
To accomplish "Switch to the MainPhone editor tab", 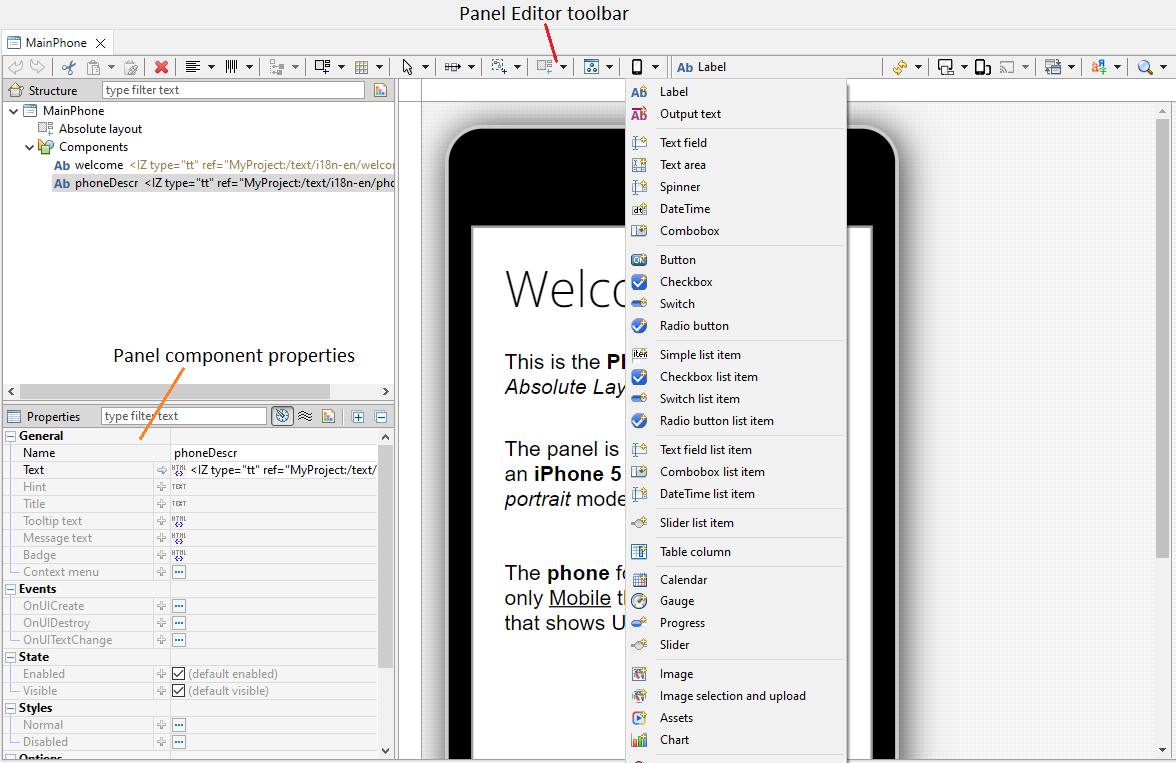I will [56, 43].
